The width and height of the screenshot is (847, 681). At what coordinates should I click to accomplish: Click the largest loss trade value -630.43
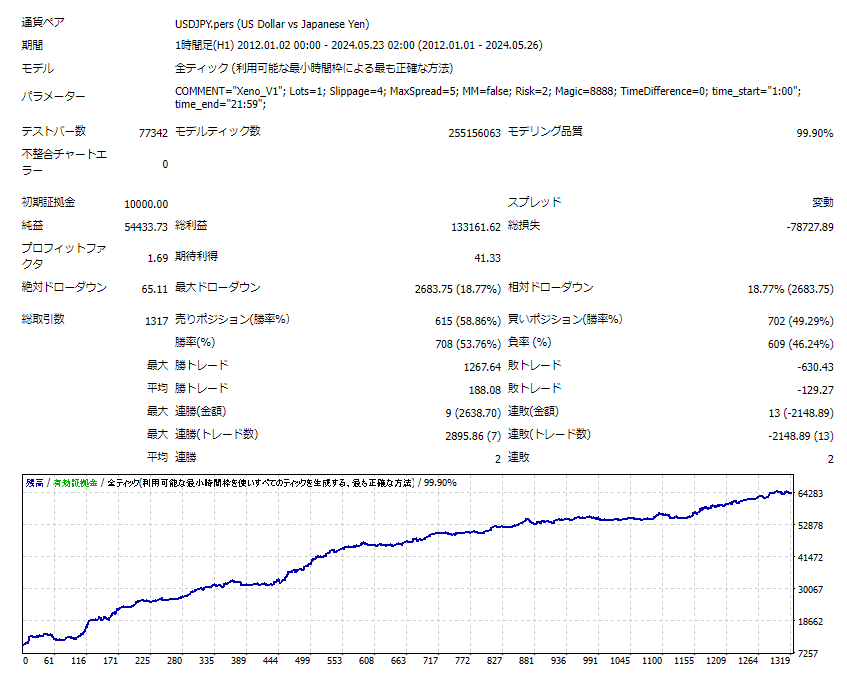tap(815, 367)
